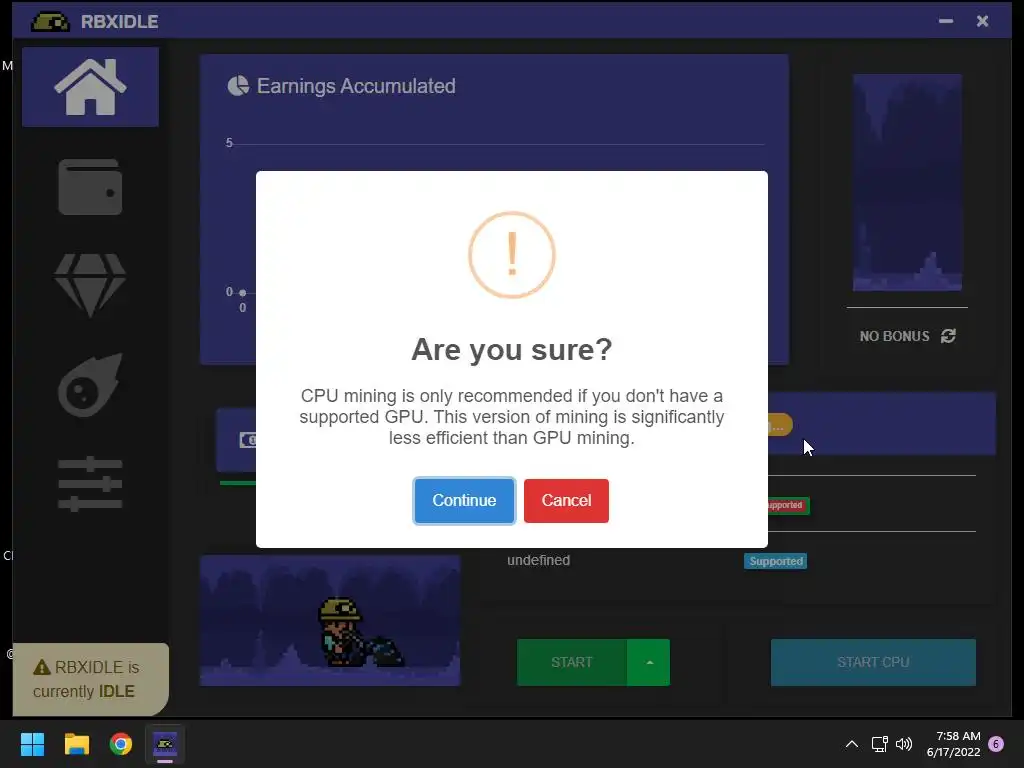The width and height of the screenshot is (1024, 768).
Task: Click the 'undefined' device label
Action: click(539, 560)
